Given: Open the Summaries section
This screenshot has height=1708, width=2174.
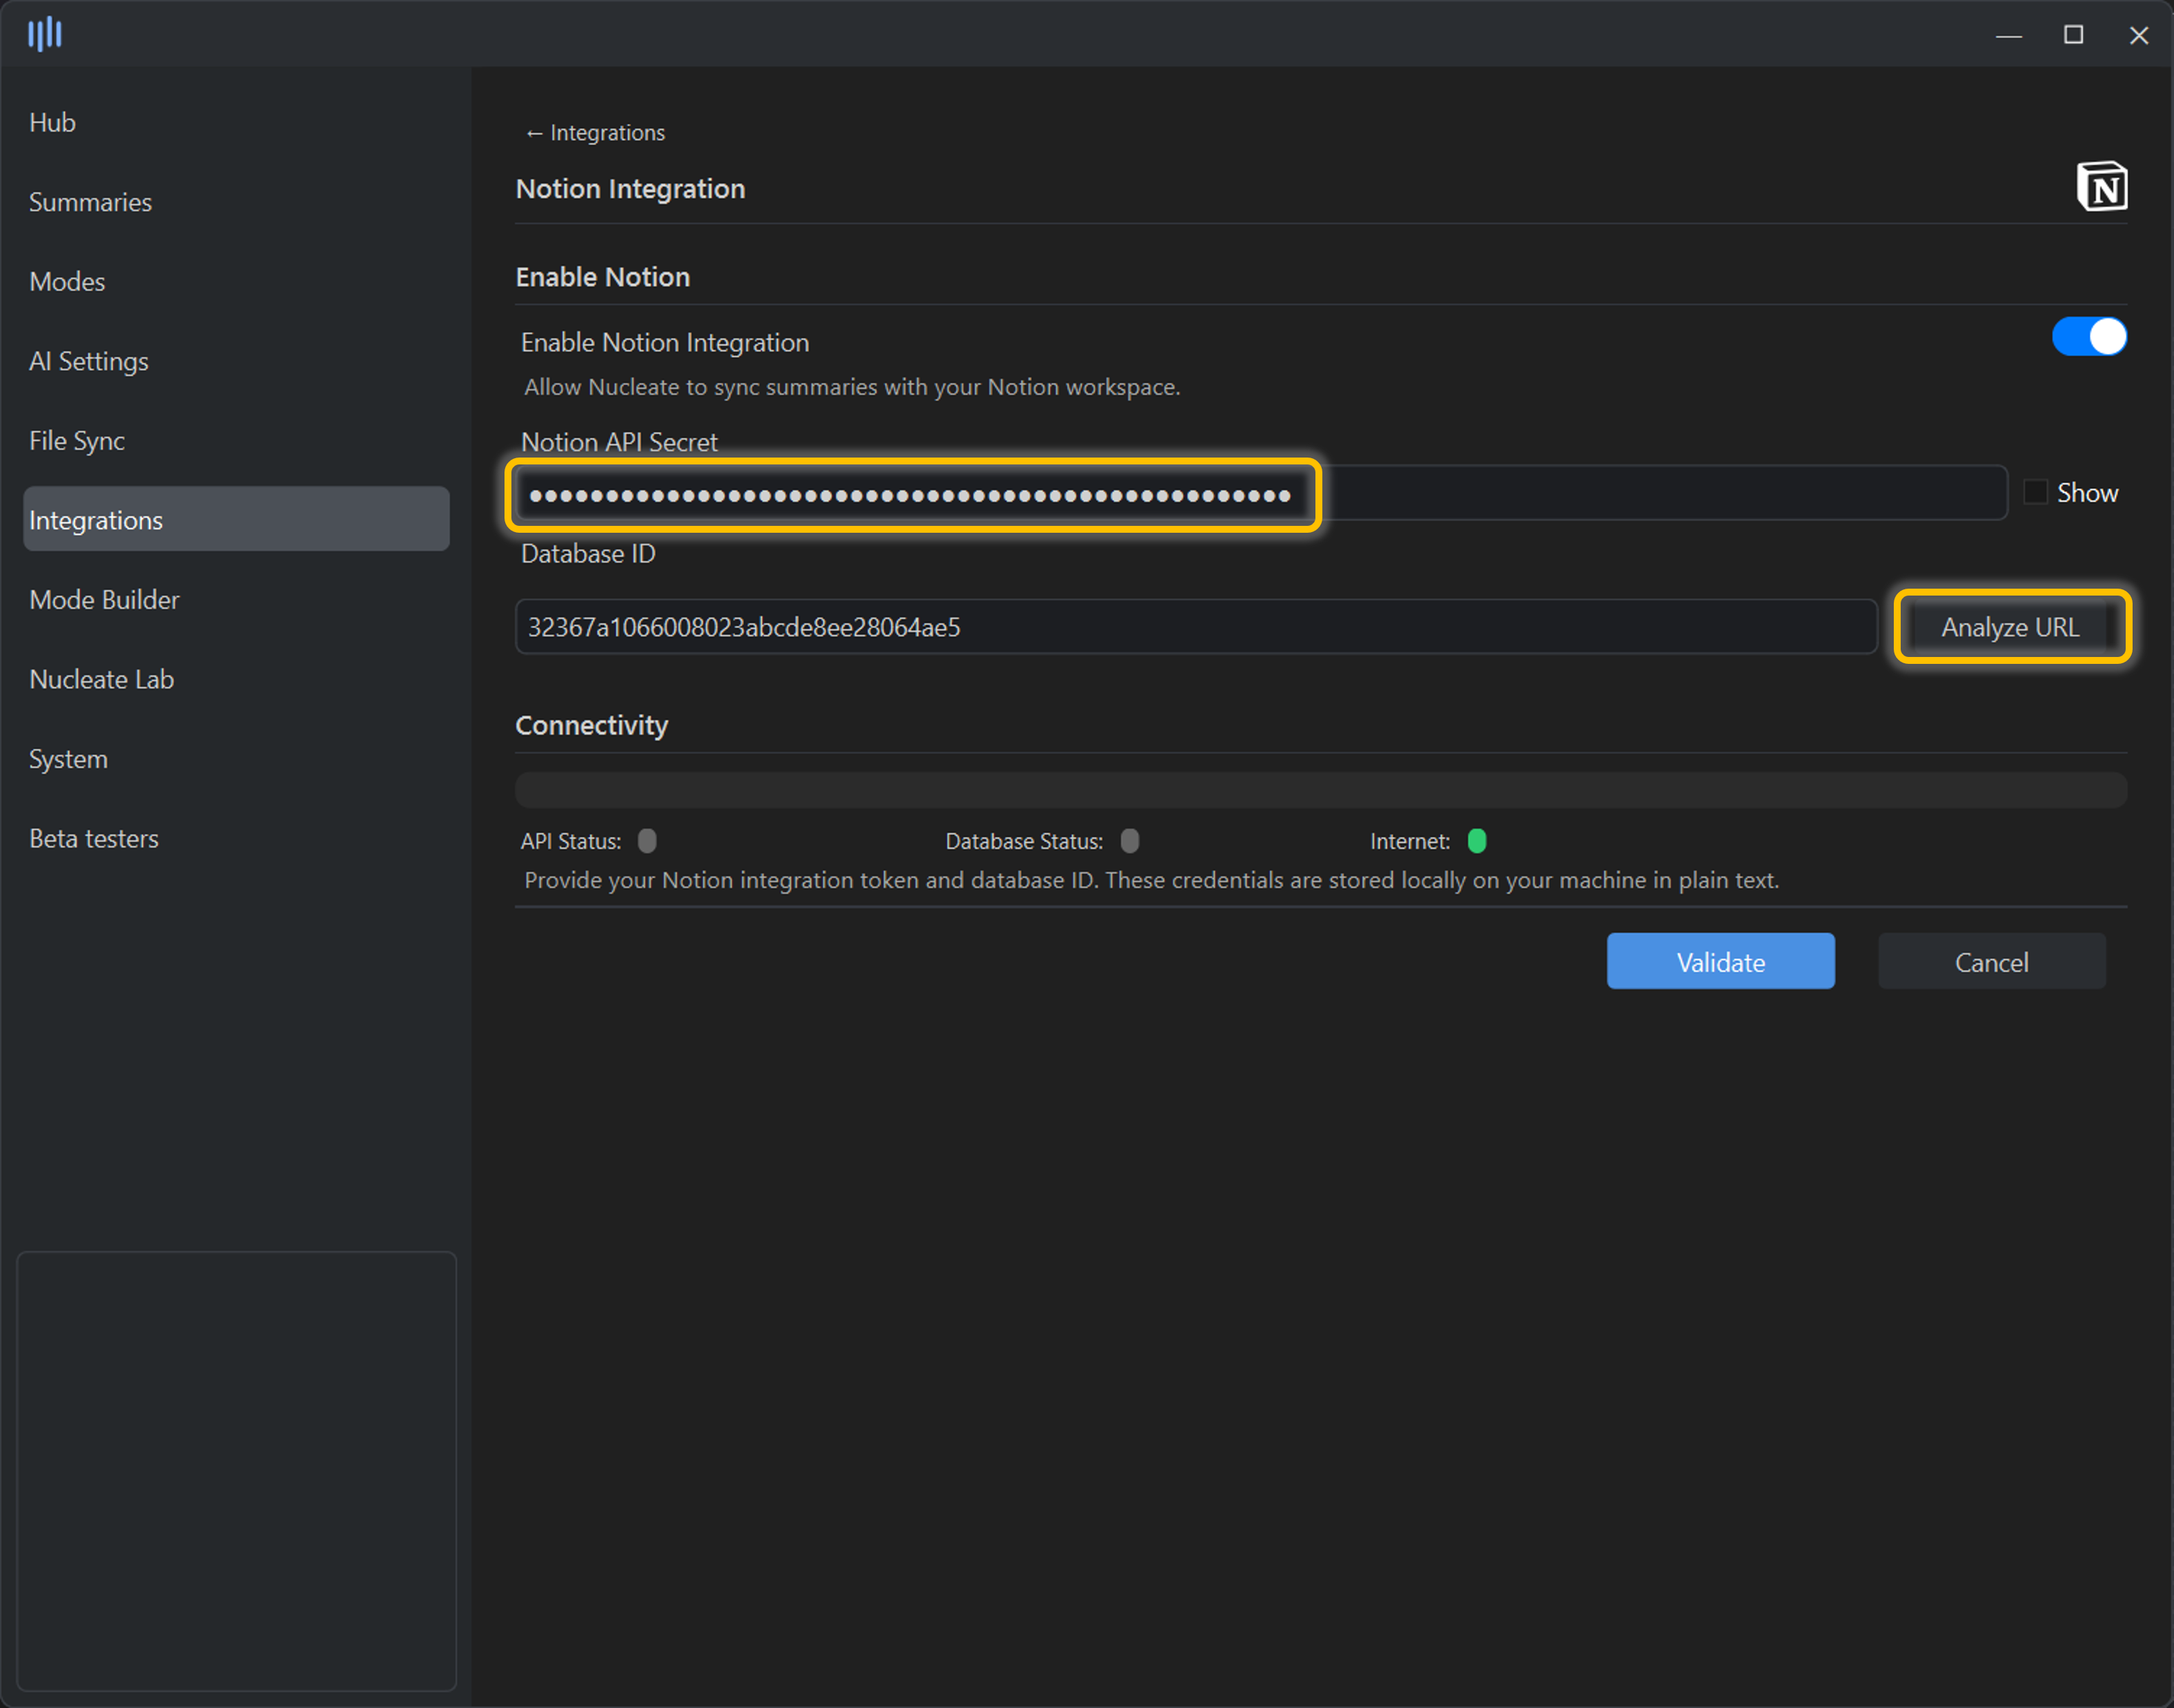Looking at the screenshot, I should coord(90,202).
